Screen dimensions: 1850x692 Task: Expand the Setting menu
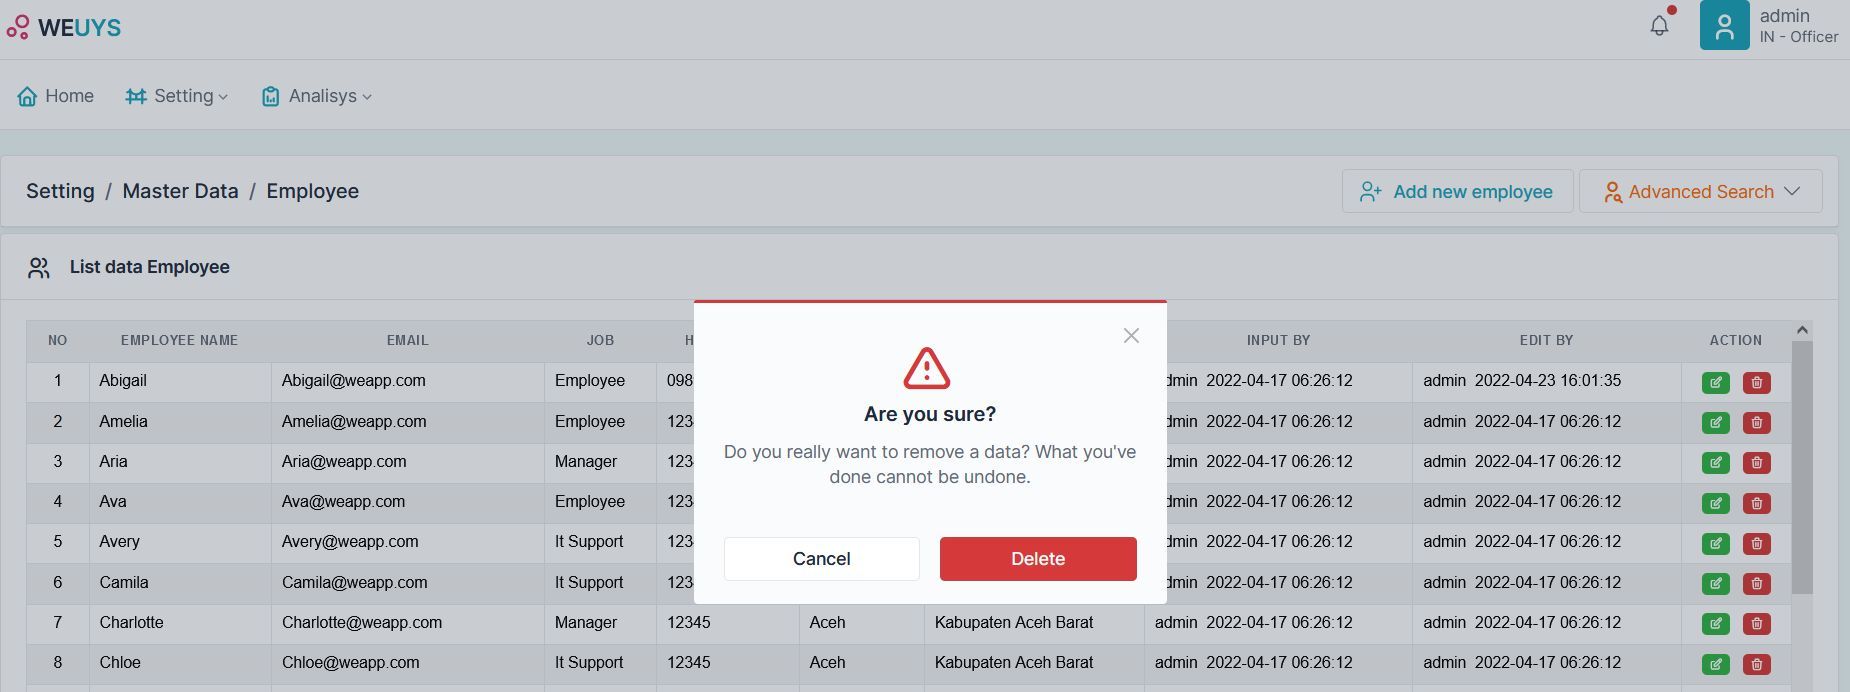tap(176, 96)
